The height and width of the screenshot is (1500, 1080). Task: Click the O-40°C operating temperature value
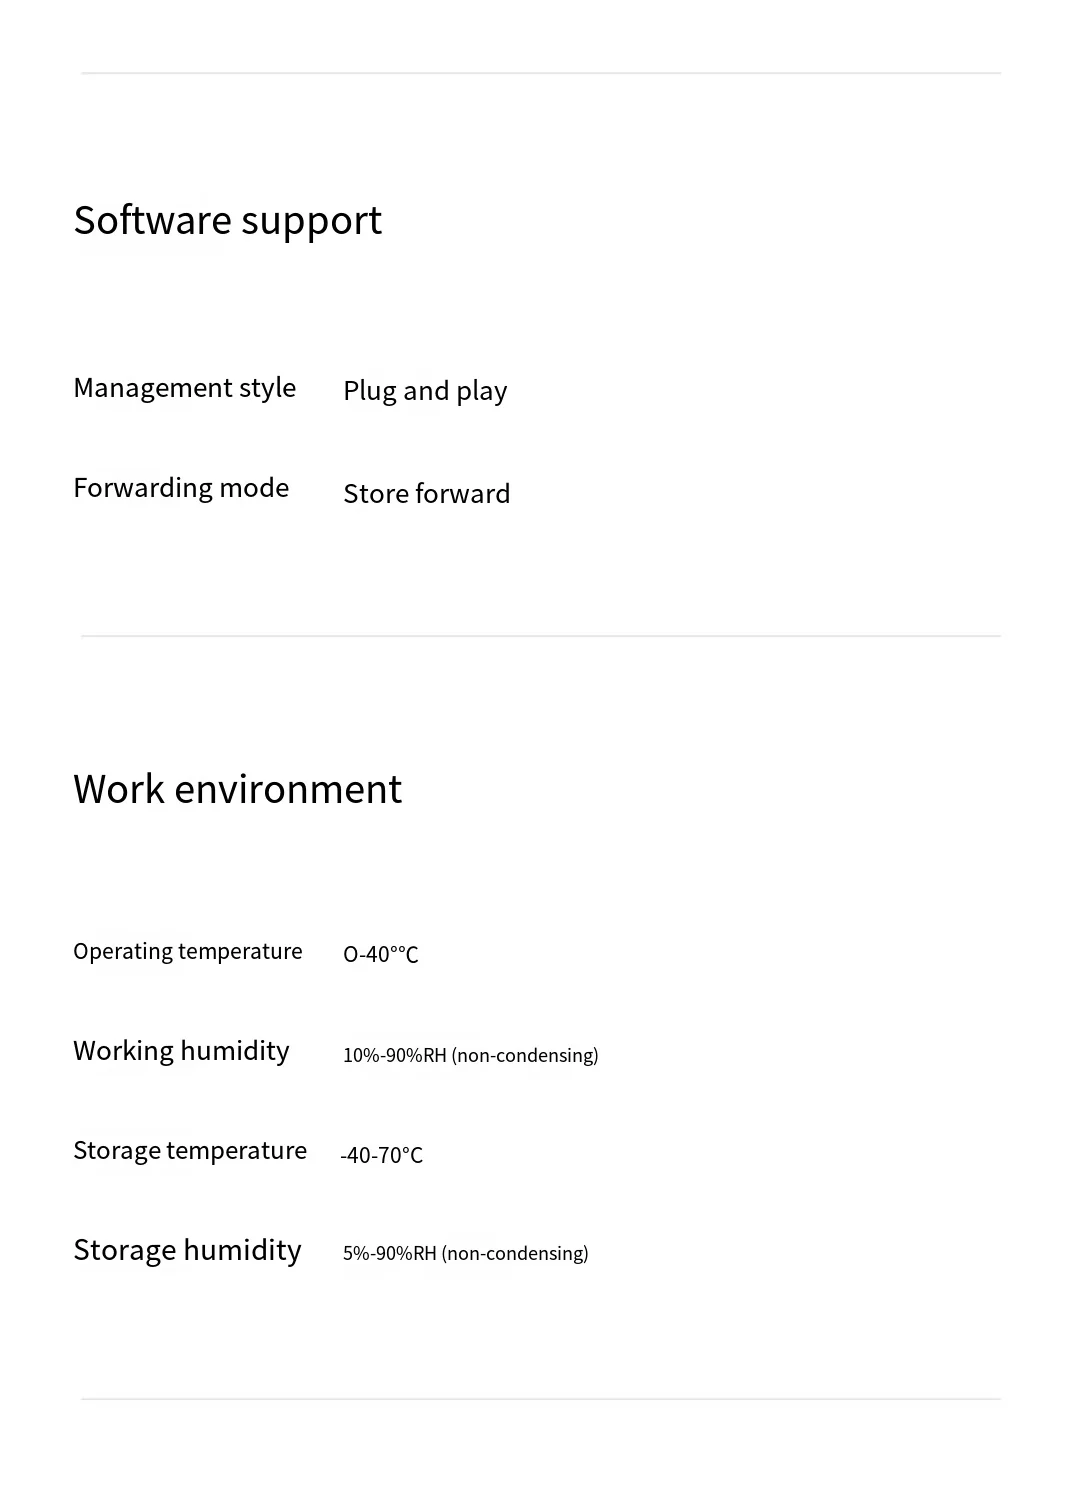pos(380,955)
